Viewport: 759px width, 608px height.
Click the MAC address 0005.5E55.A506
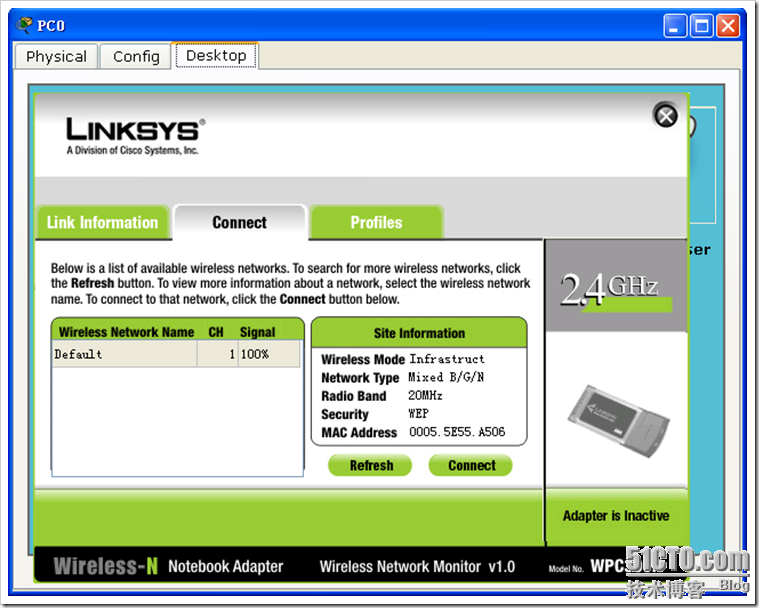click(457, 432)
